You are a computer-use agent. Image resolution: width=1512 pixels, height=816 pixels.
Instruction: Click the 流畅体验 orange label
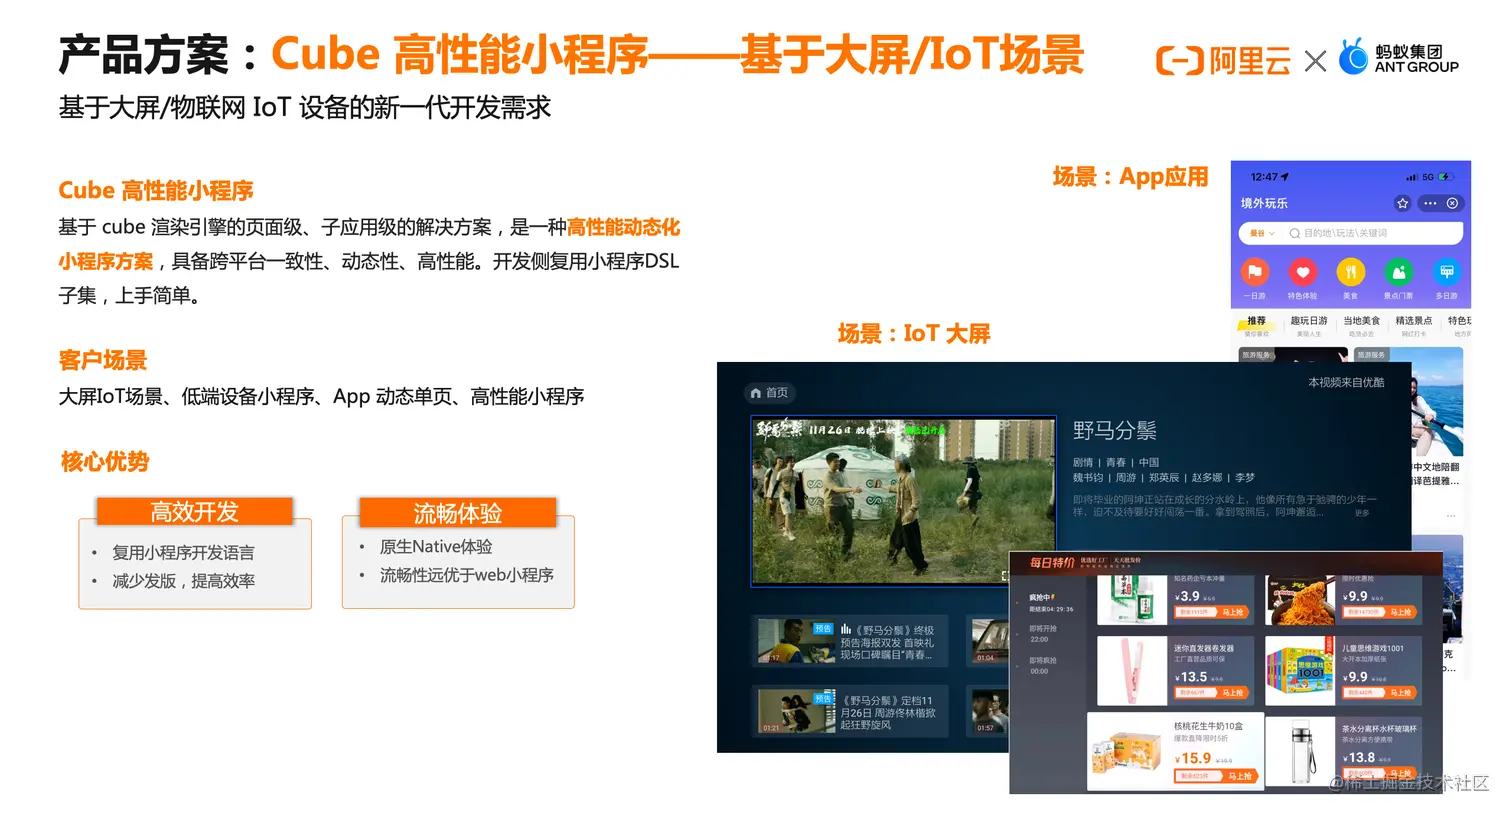tap(457, 513)
